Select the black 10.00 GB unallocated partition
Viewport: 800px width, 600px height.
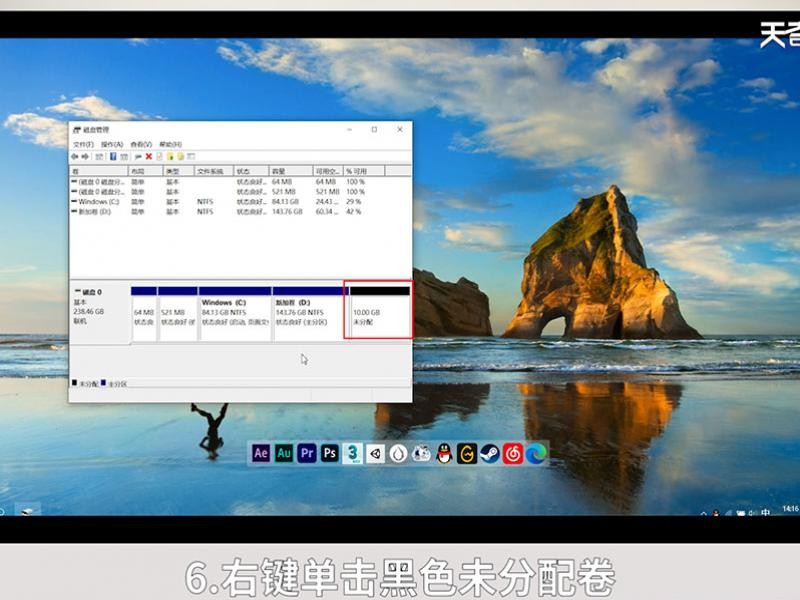click(380, 313)
